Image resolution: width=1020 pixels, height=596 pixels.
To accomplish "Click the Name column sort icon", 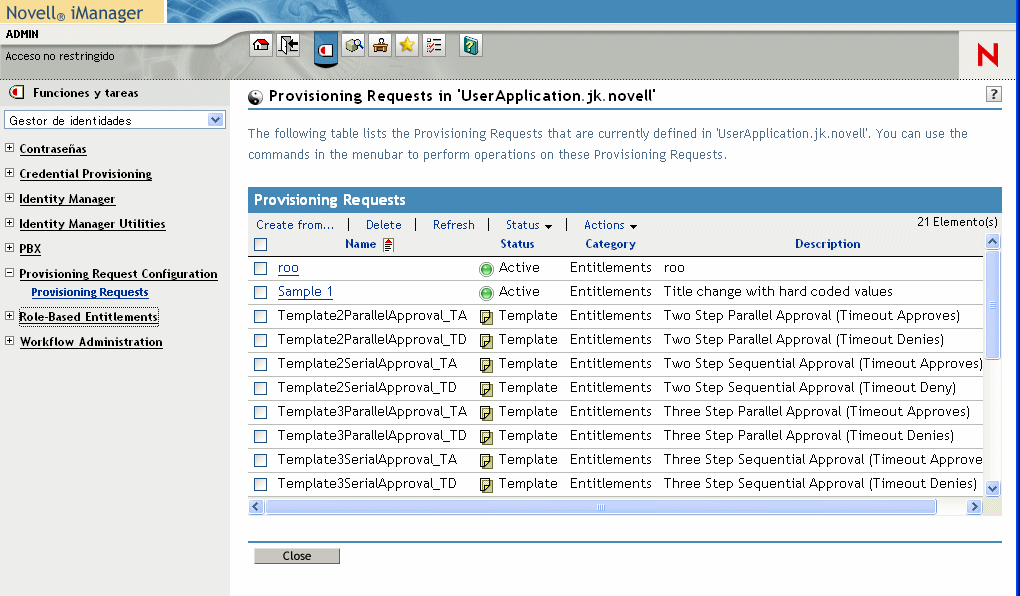I will [x=388, y=245].
